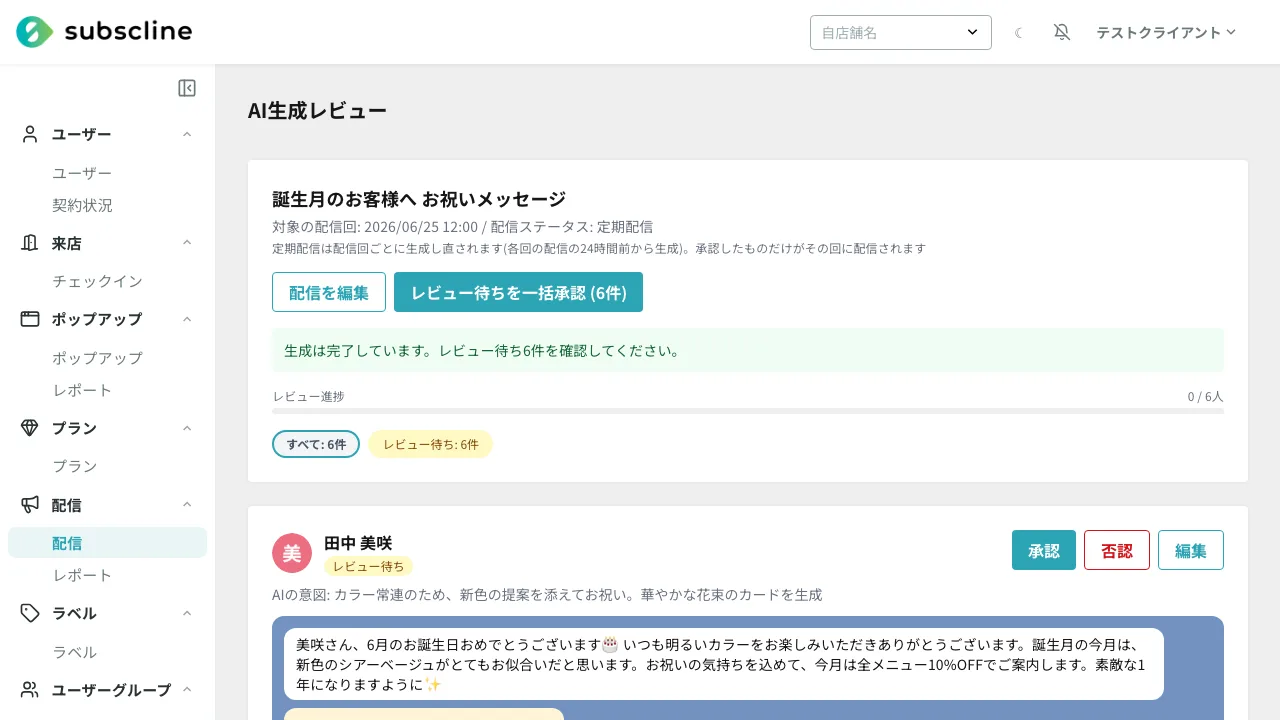The height and width of the screenshot is (720, 1280).
Task: Click 田中 美咲 avatar circle
Action: 292,553
